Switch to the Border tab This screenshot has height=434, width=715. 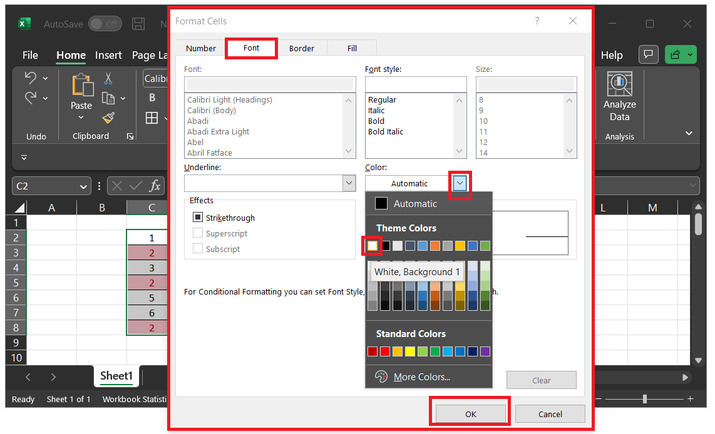pyautogui.click(x=301, y=48)
